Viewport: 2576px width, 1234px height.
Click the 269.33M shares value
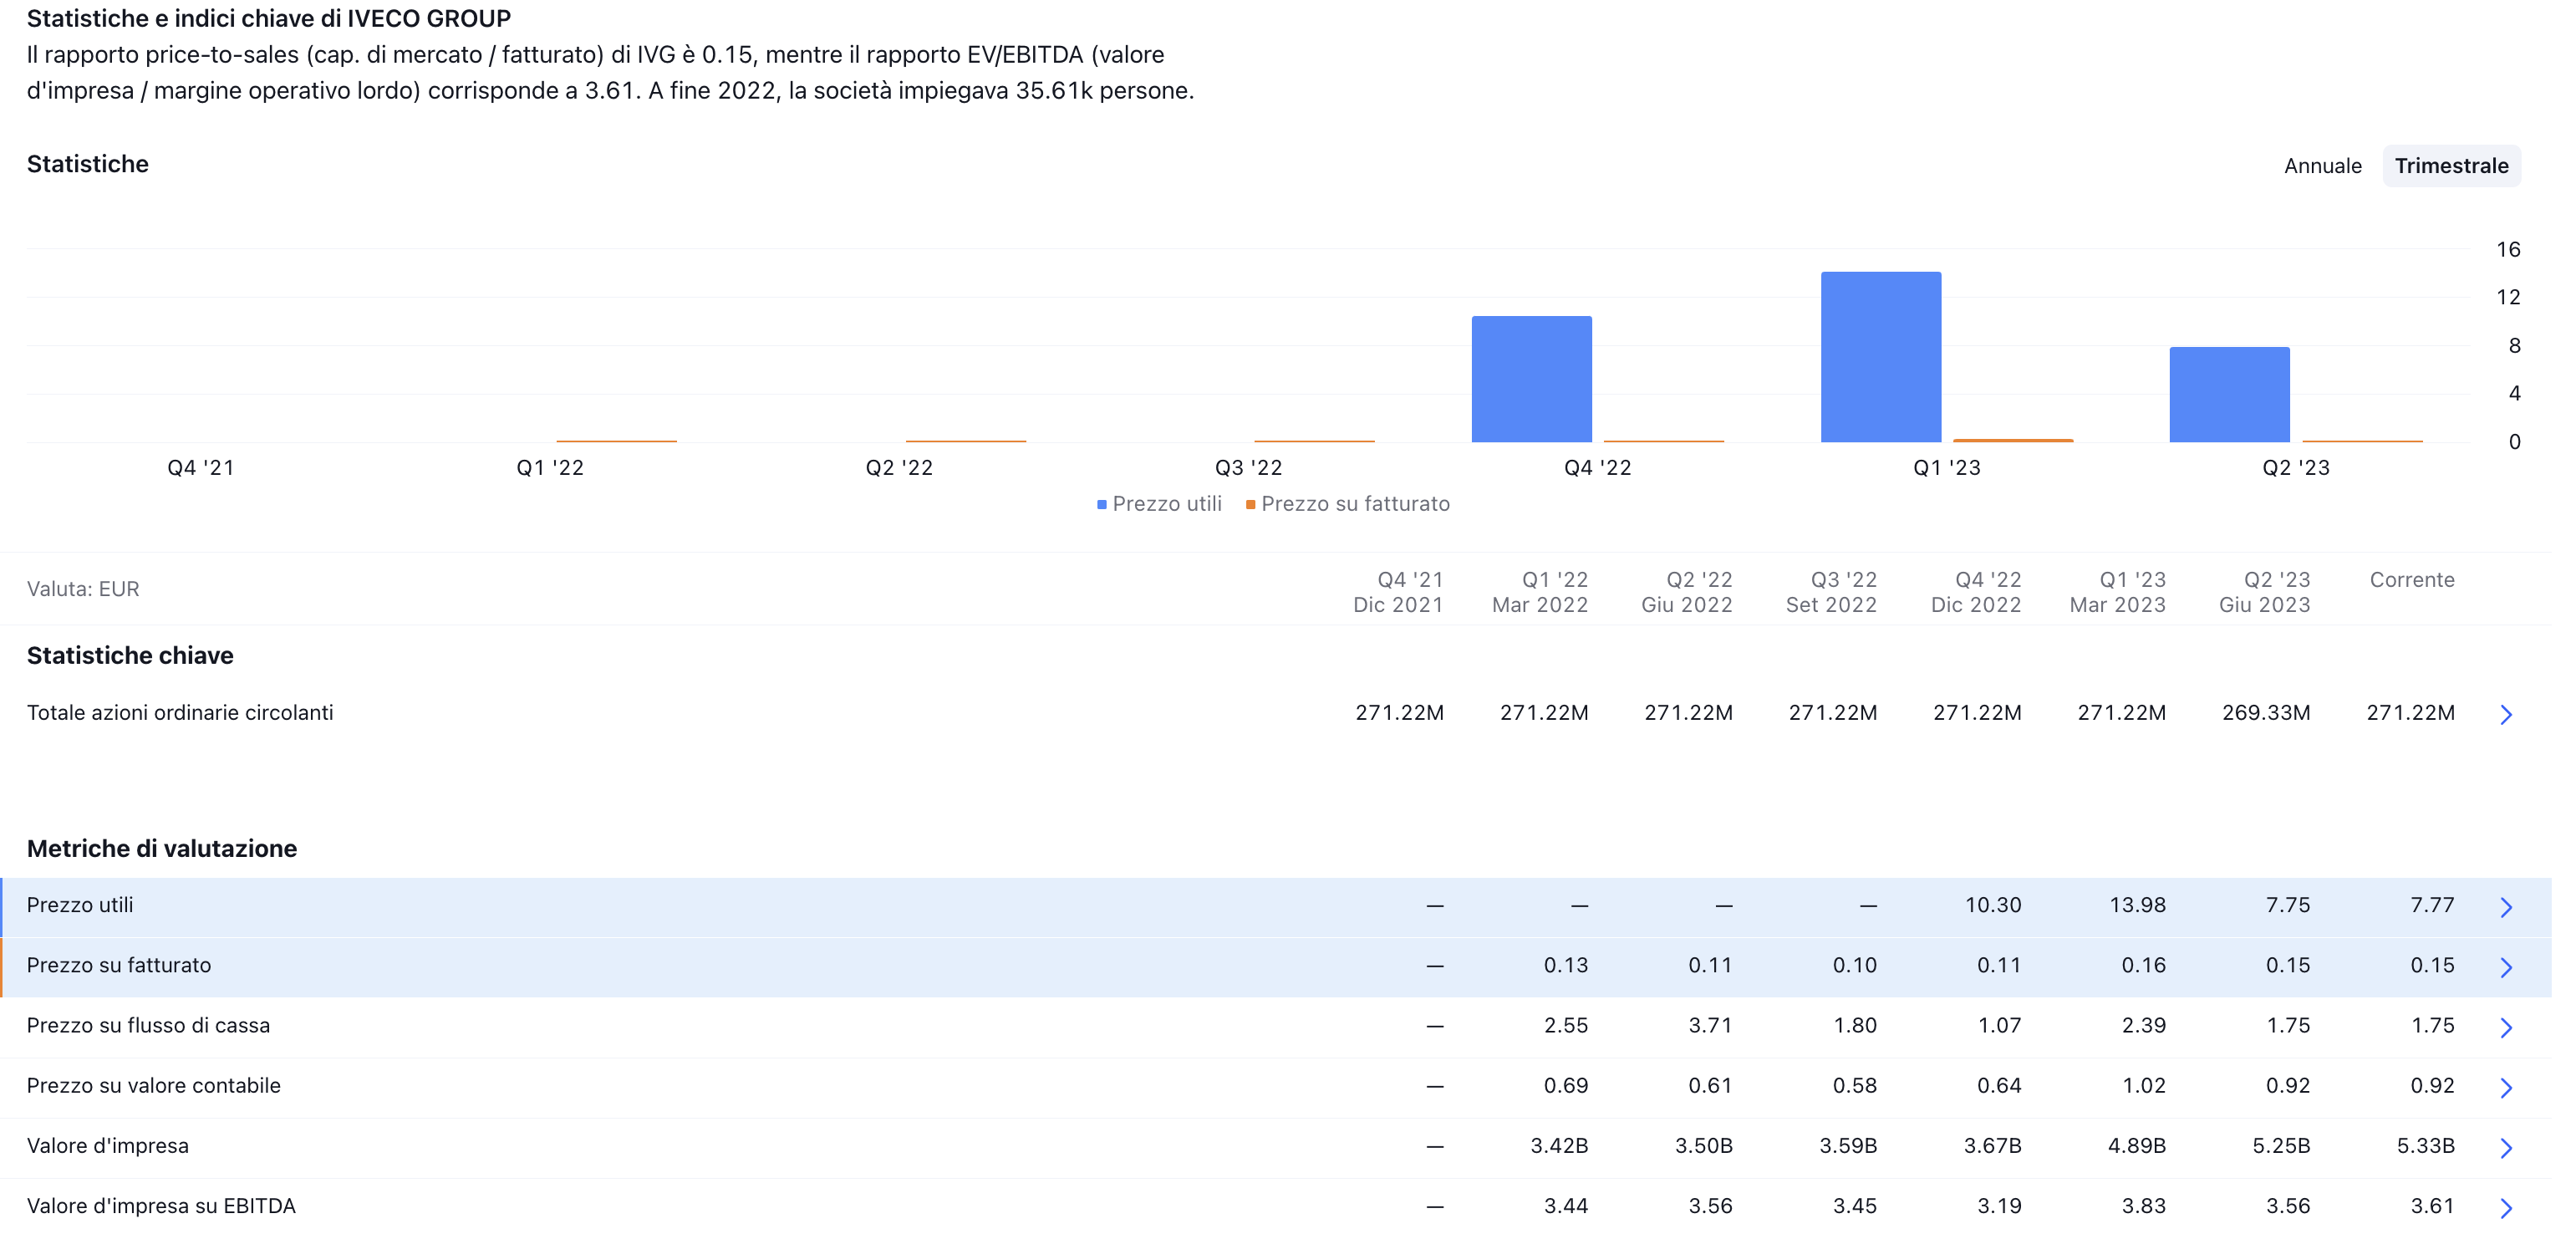(x=2266, y=712)
